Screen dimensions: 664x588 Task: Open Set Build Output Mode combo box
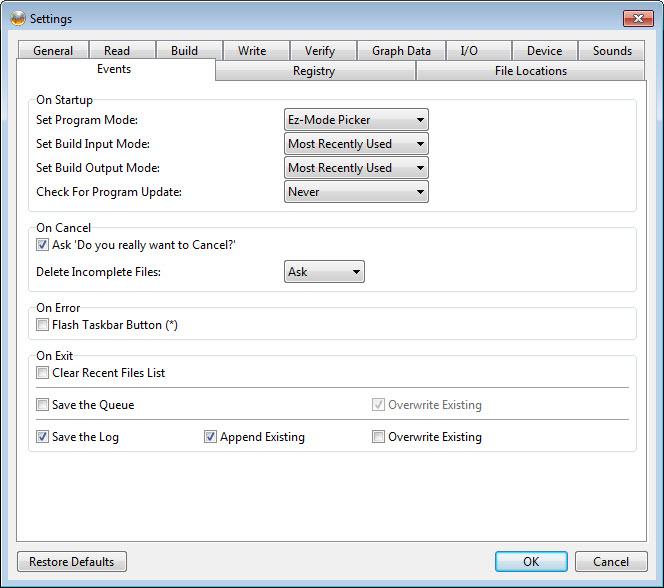(356, 168)
